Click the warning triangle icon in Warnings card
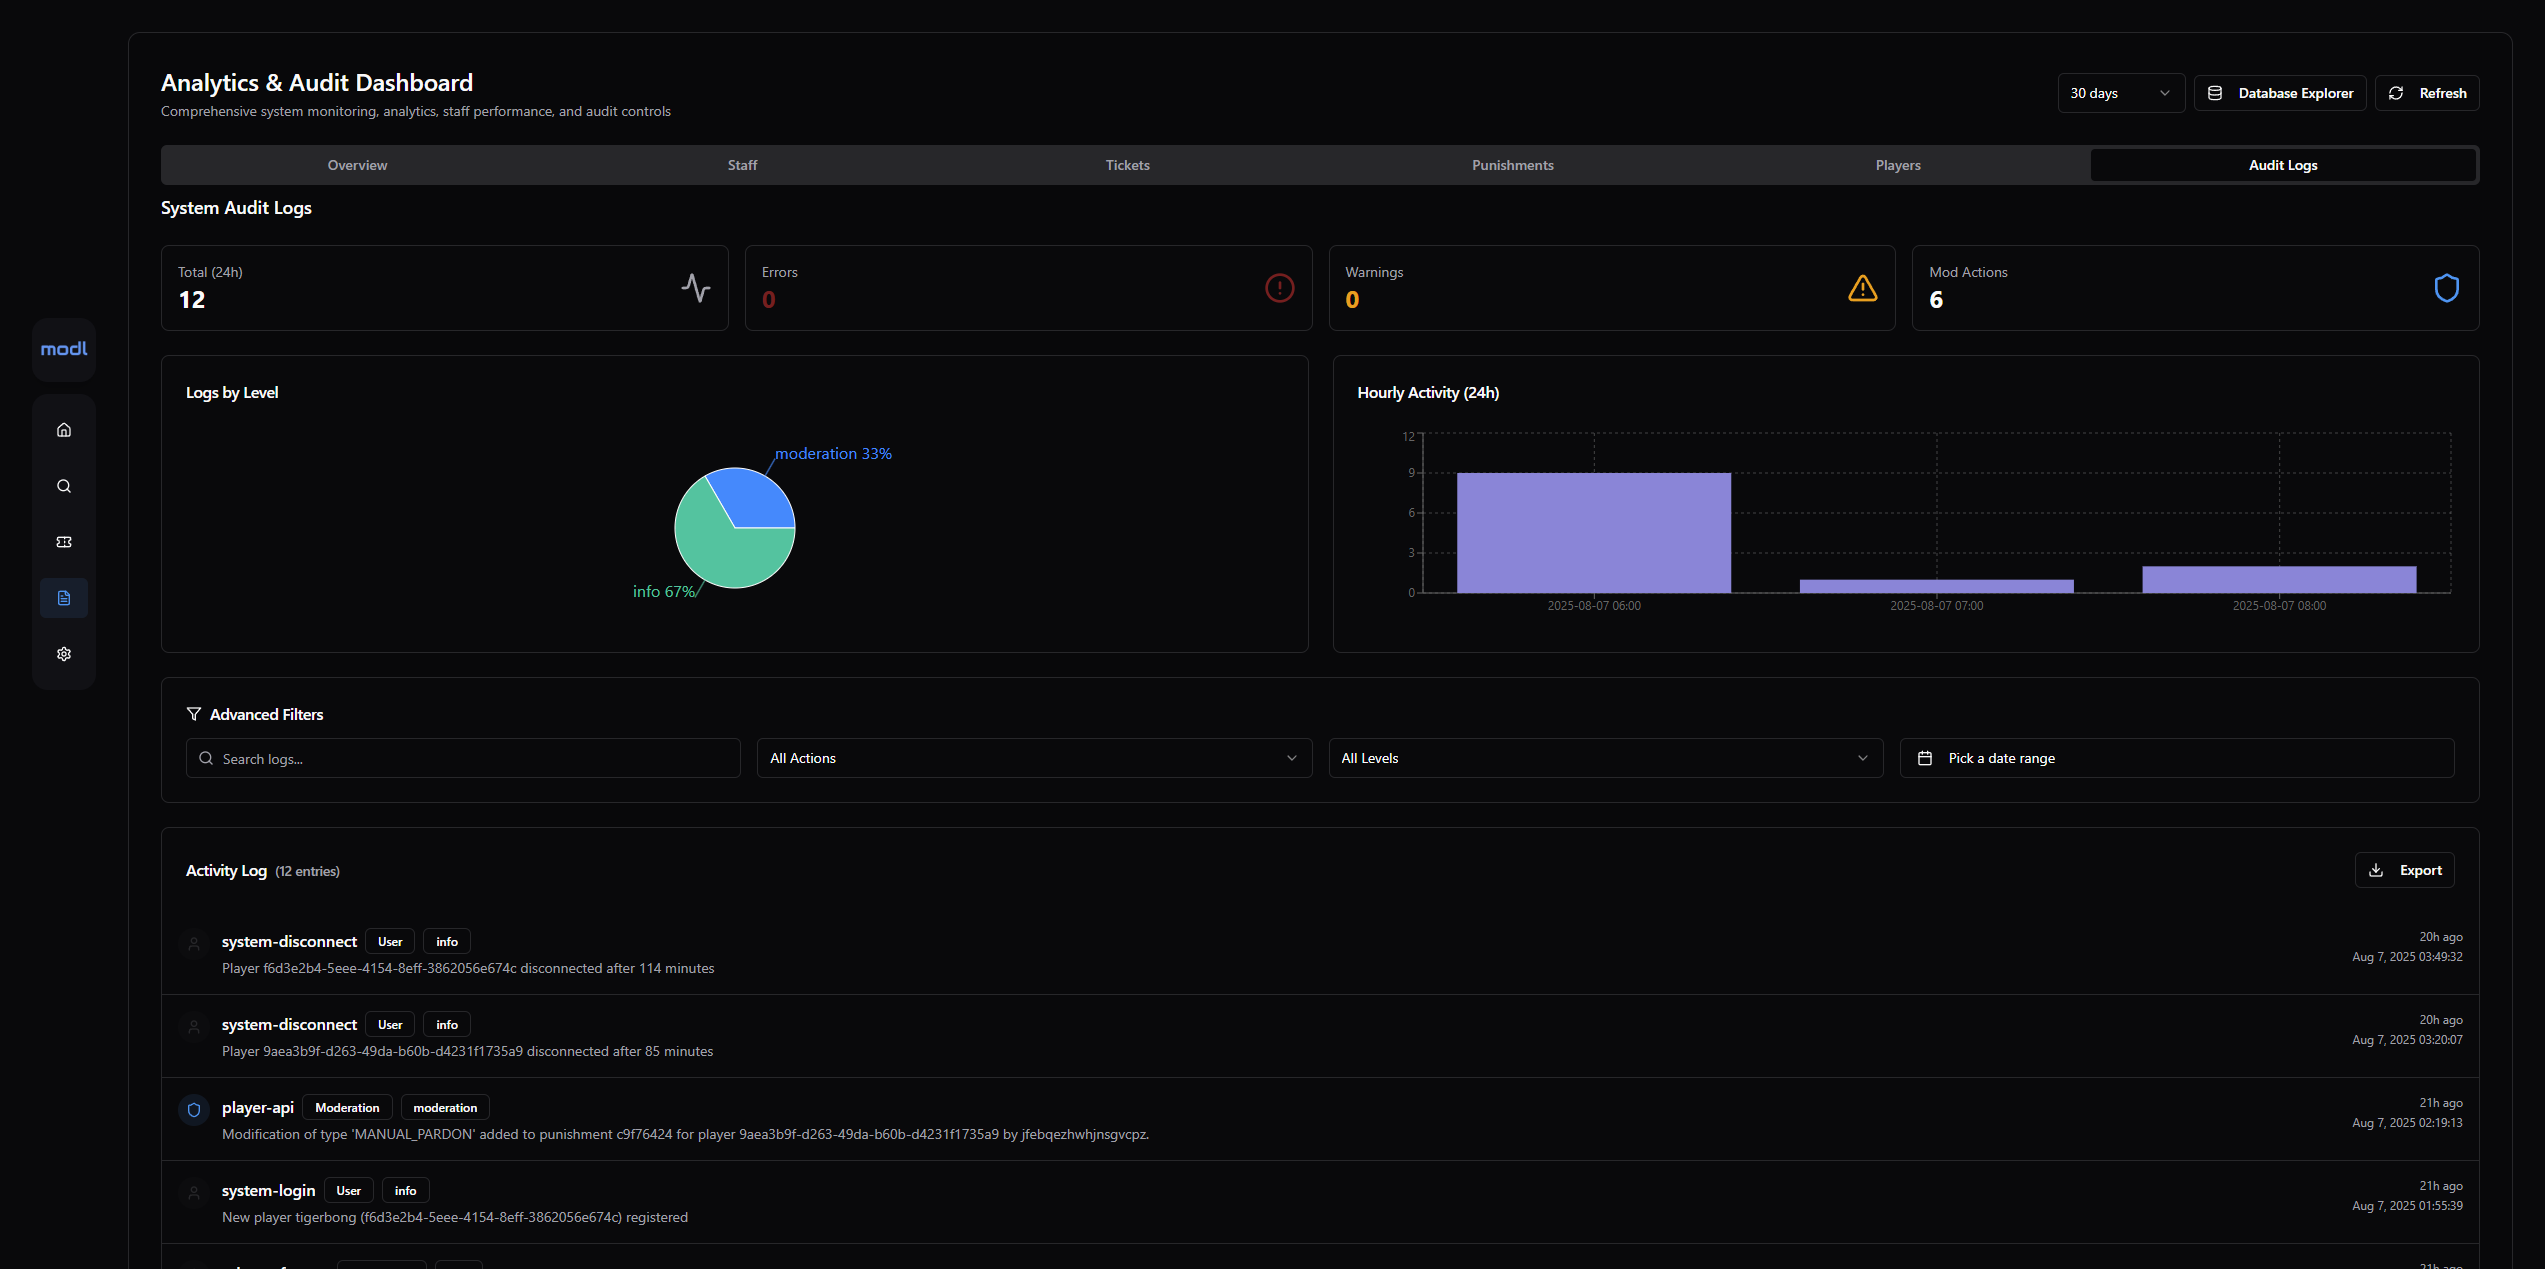This screenshot has width=2545, height=1269. pyautogui.click(x=1863, y=288)
